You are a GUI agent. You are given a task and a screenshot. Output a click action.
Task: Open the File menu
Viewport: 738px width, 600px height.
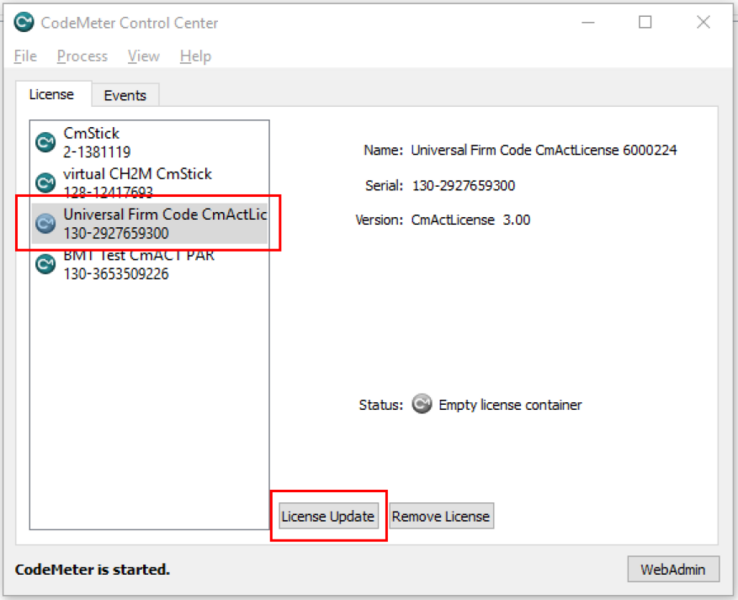(x=25, y=56)
